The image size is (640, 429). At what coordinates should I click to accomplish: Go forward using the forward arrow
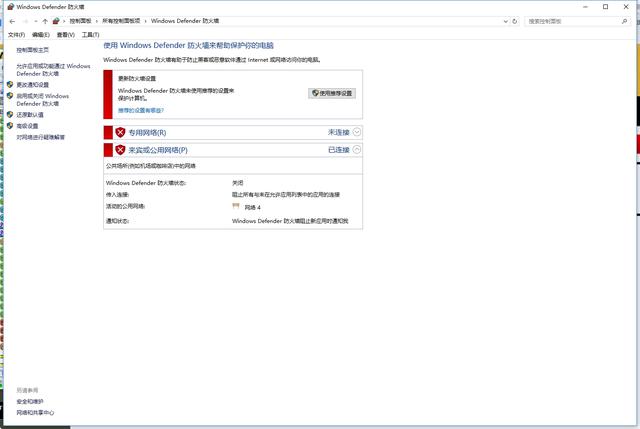click(25, 21)
